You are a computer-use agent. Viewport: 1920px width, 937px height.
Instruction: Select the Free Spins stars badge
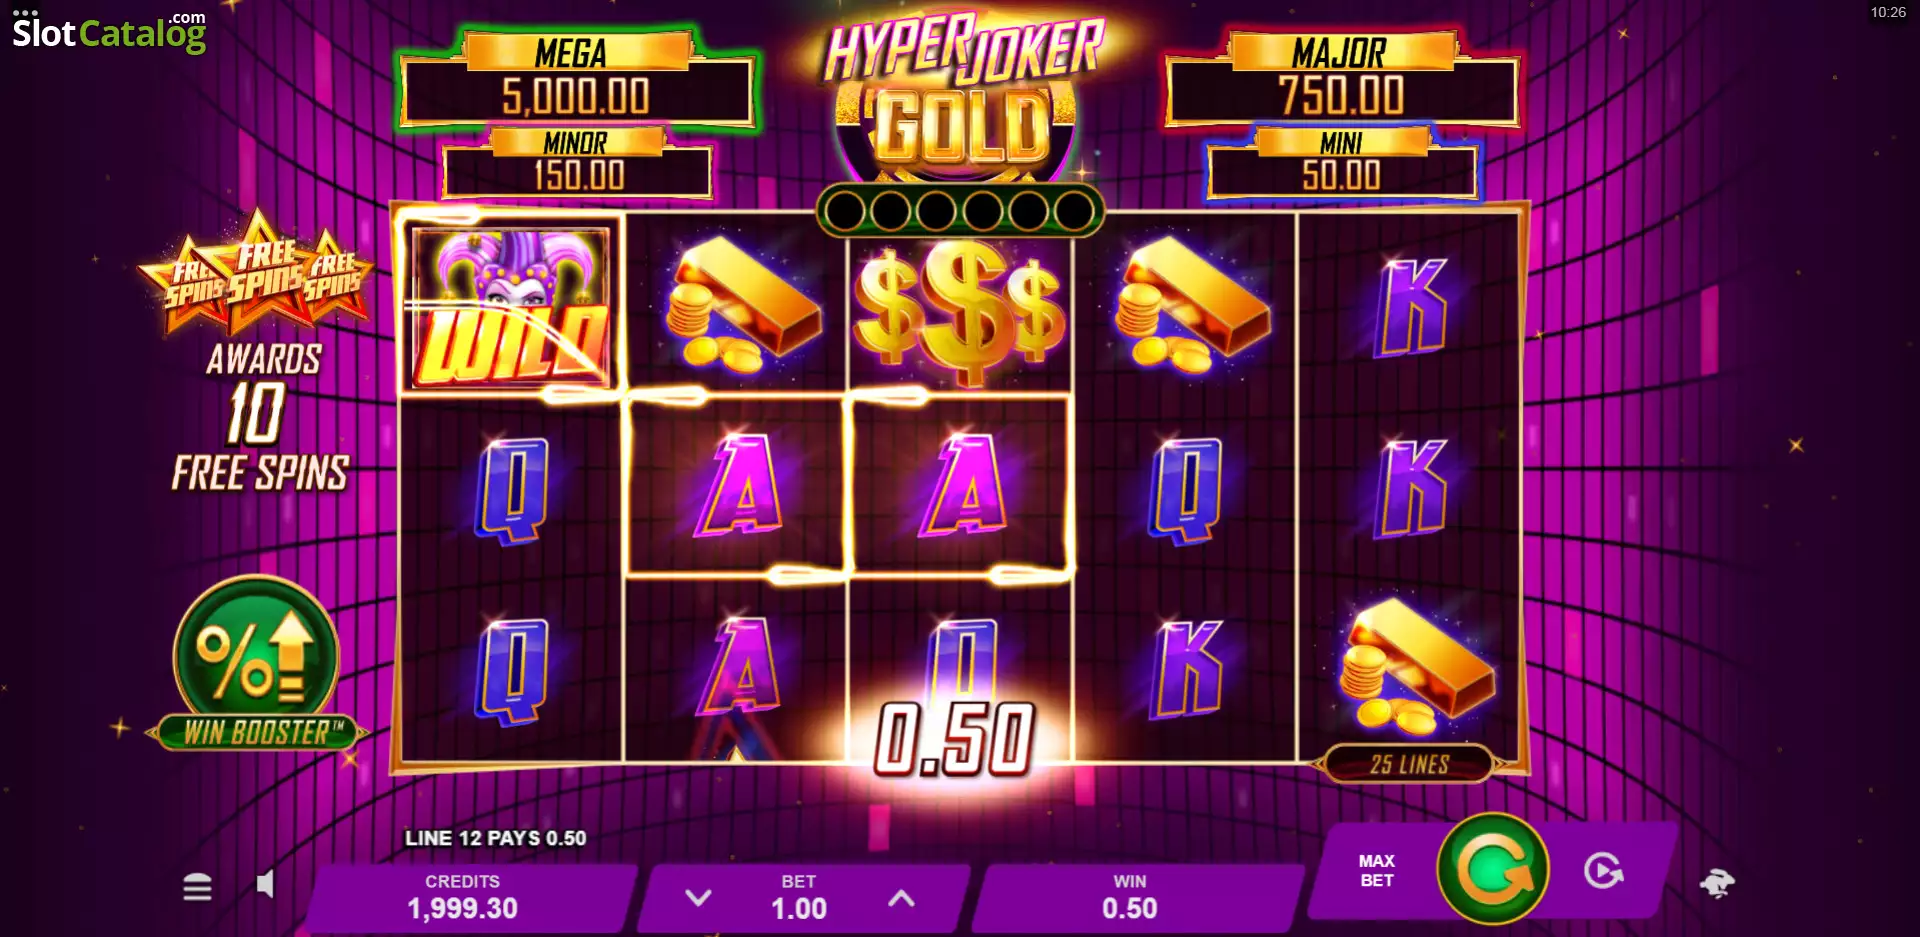pos(258,270)
